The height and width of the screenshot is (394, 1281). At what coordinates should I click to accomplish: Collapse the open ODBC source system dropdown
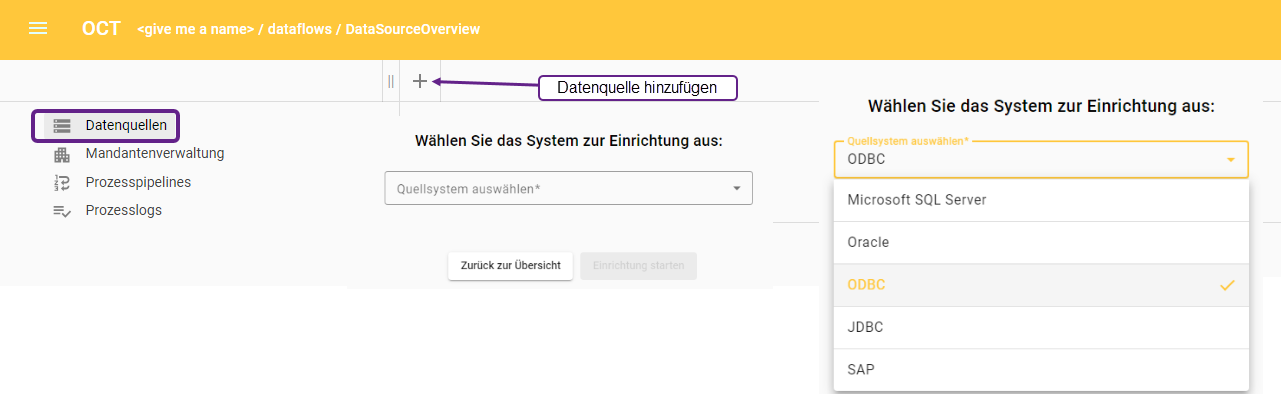[x=1230, y=159]
